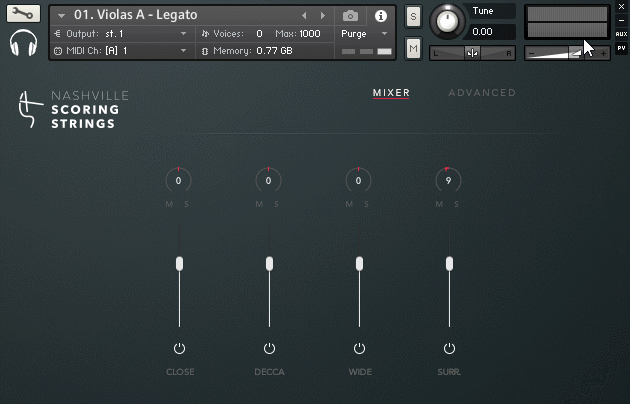This screenshot has height=404, width=630.
Task: Mute the DECCA mic channel
Action: 259,204
